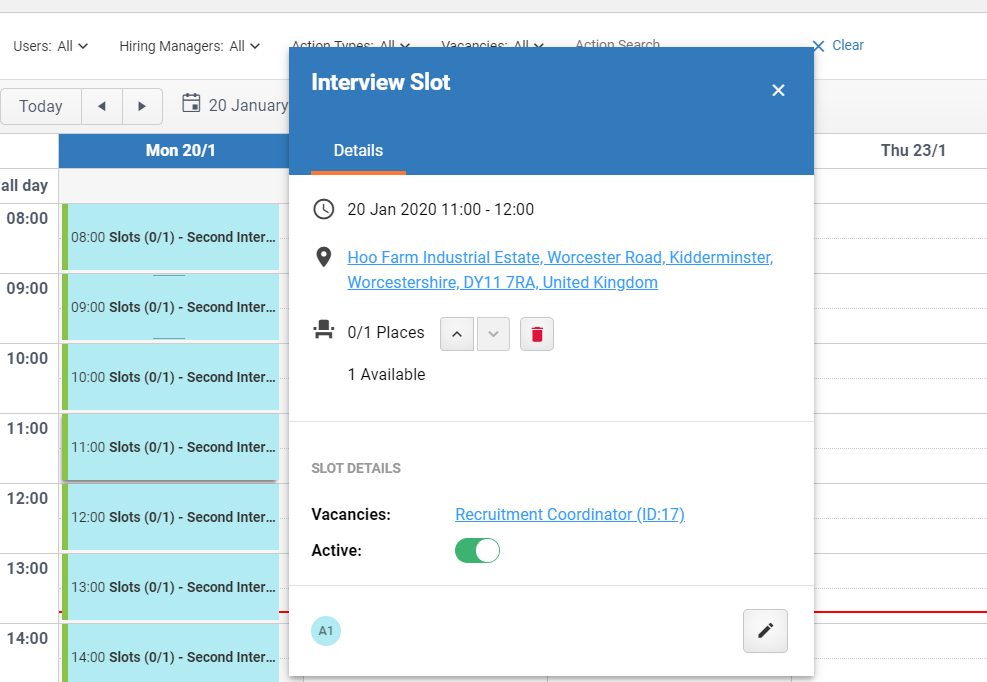987x682 pixels.
Task: Click the pencil edit icon
Action: click(765, 630)
